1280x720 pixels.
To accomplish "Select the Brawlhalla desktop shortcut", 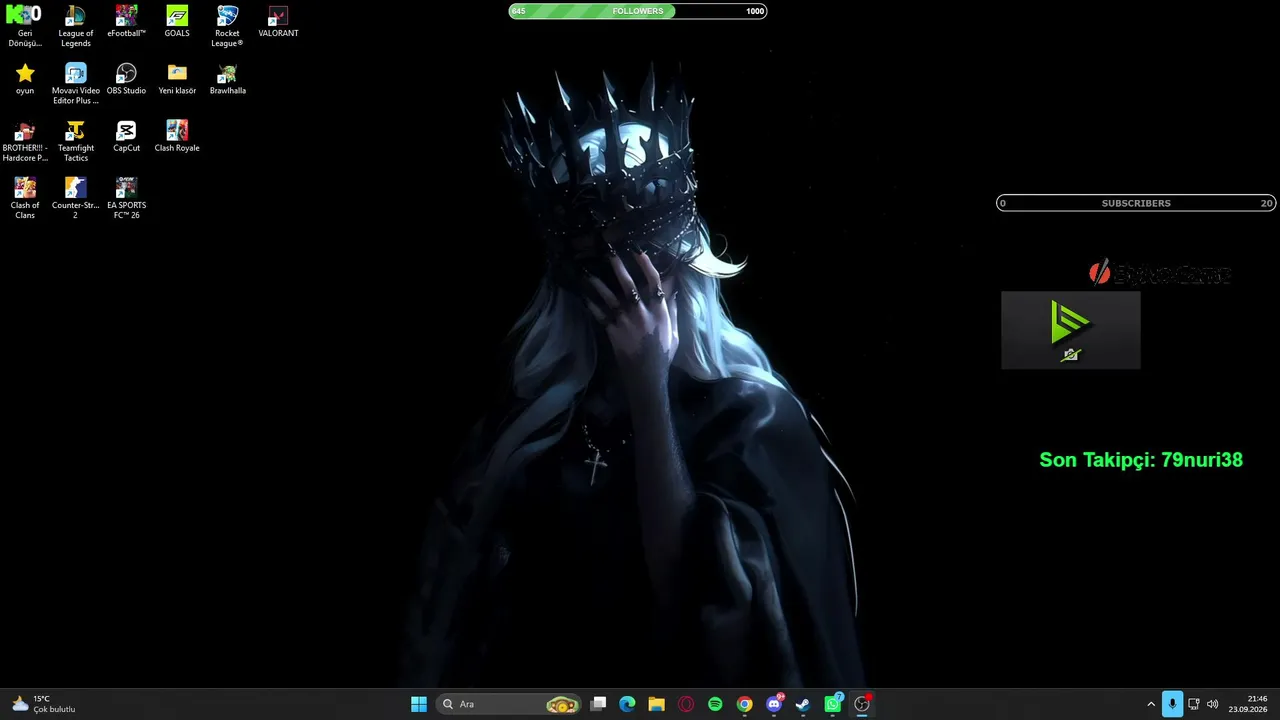I will click(227, 79).
